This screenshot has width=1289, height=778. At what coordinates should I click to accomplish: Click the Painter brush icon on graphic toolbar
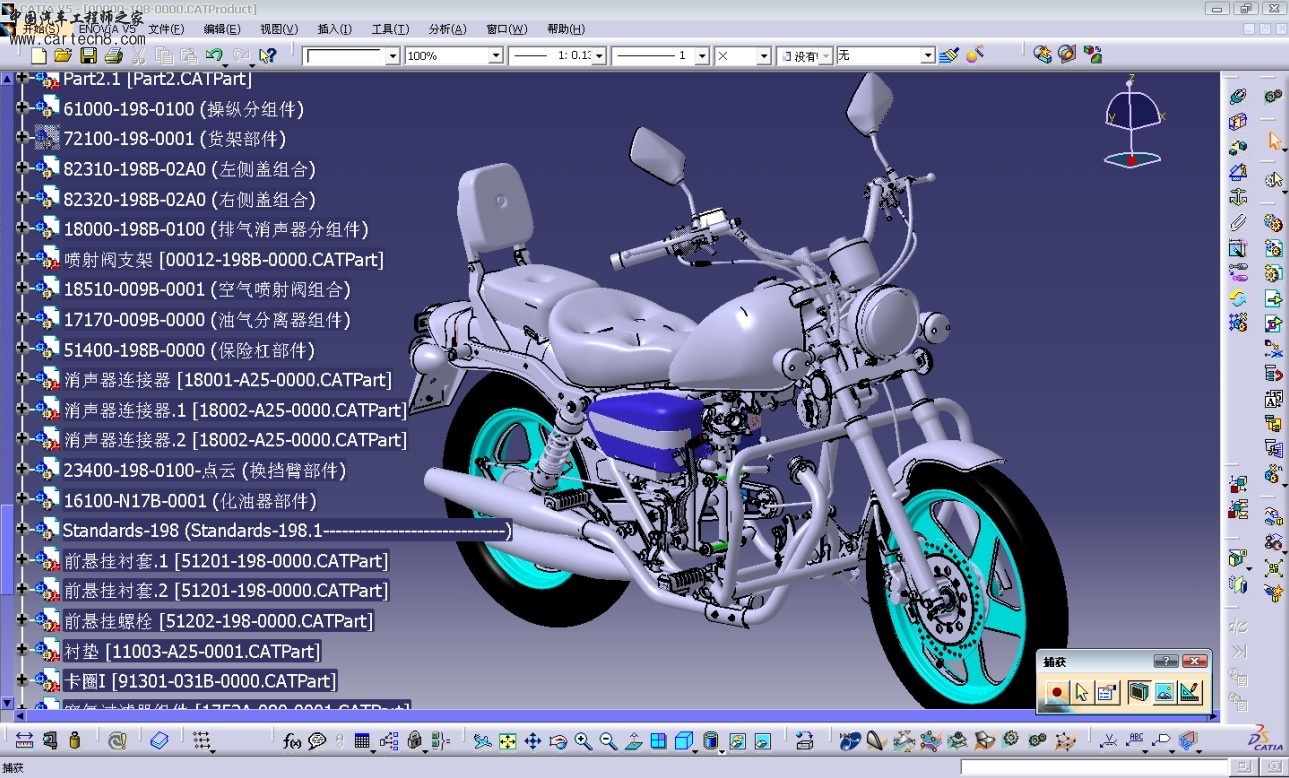[949, 55]
